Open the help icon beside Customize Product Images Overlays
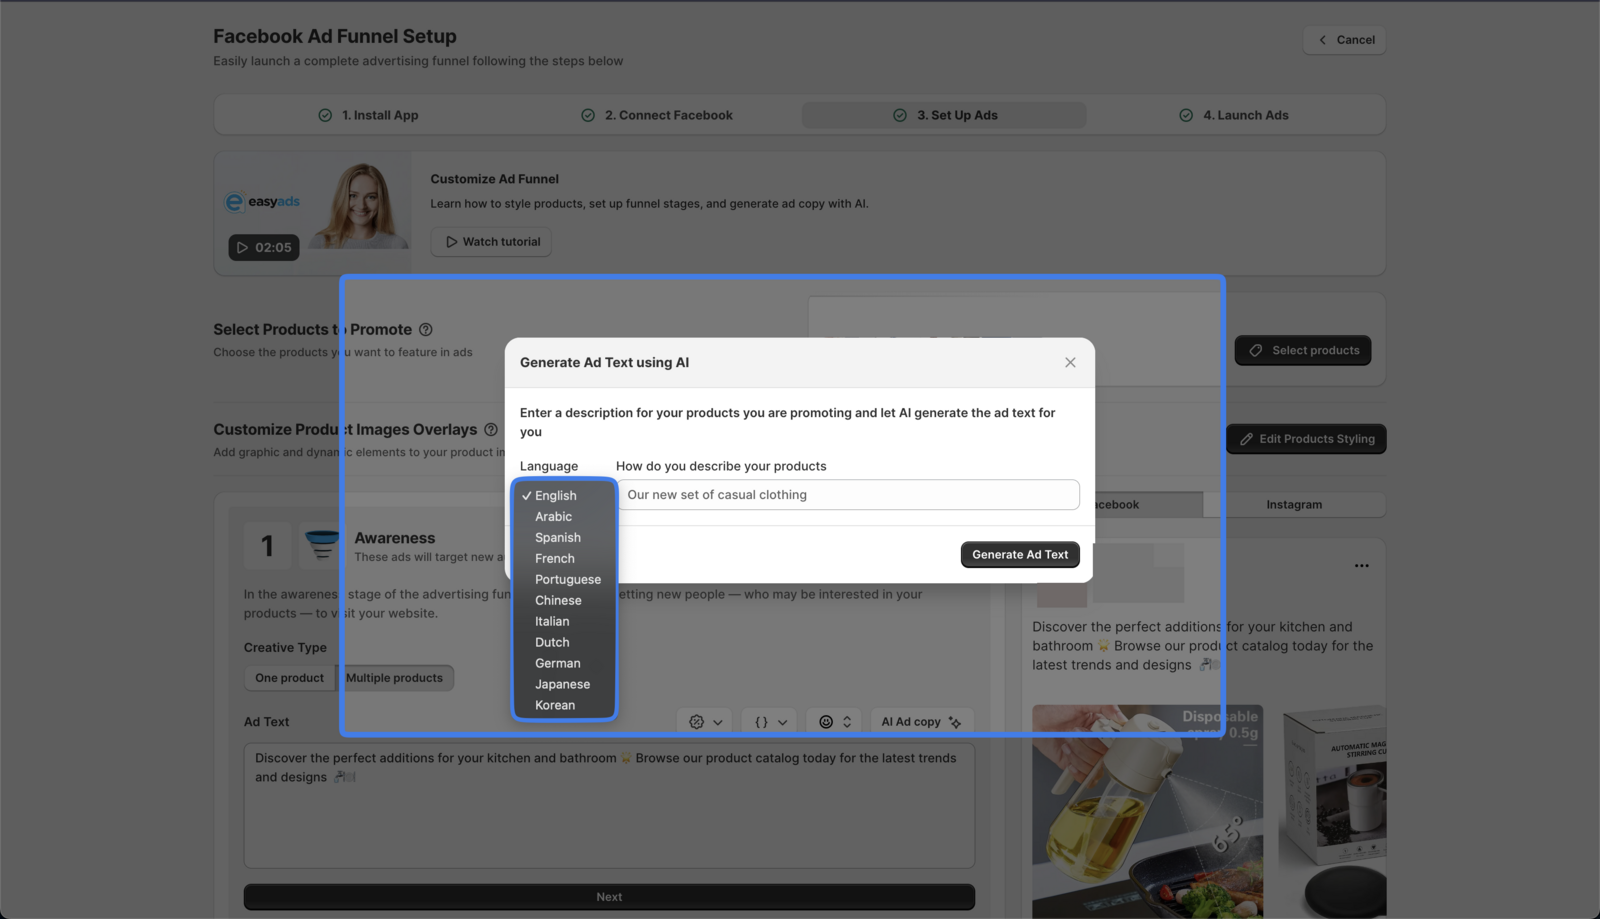 click(x=489, y=429)
